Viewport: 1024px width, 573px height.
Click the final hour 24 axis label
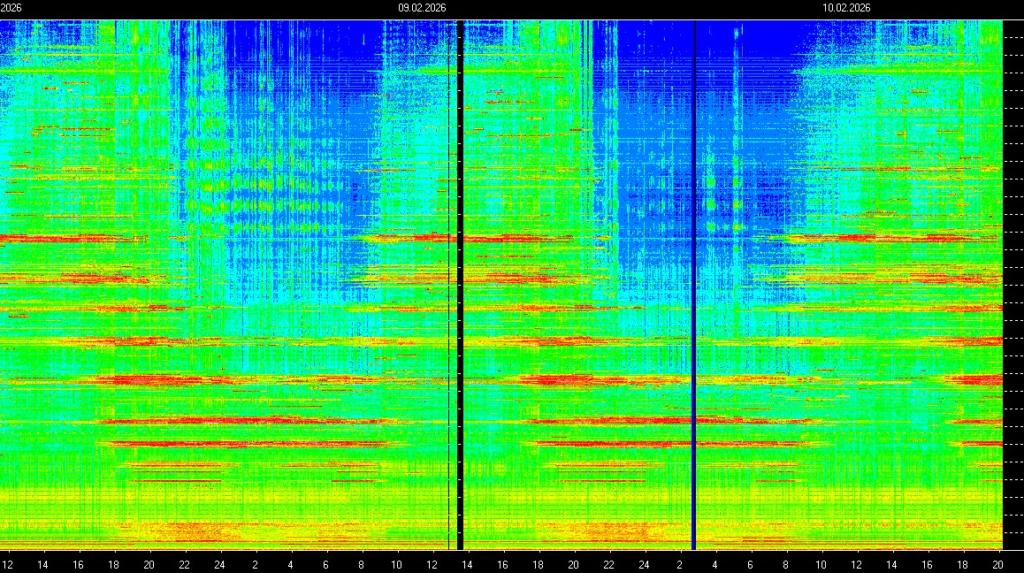click(643, 565)
